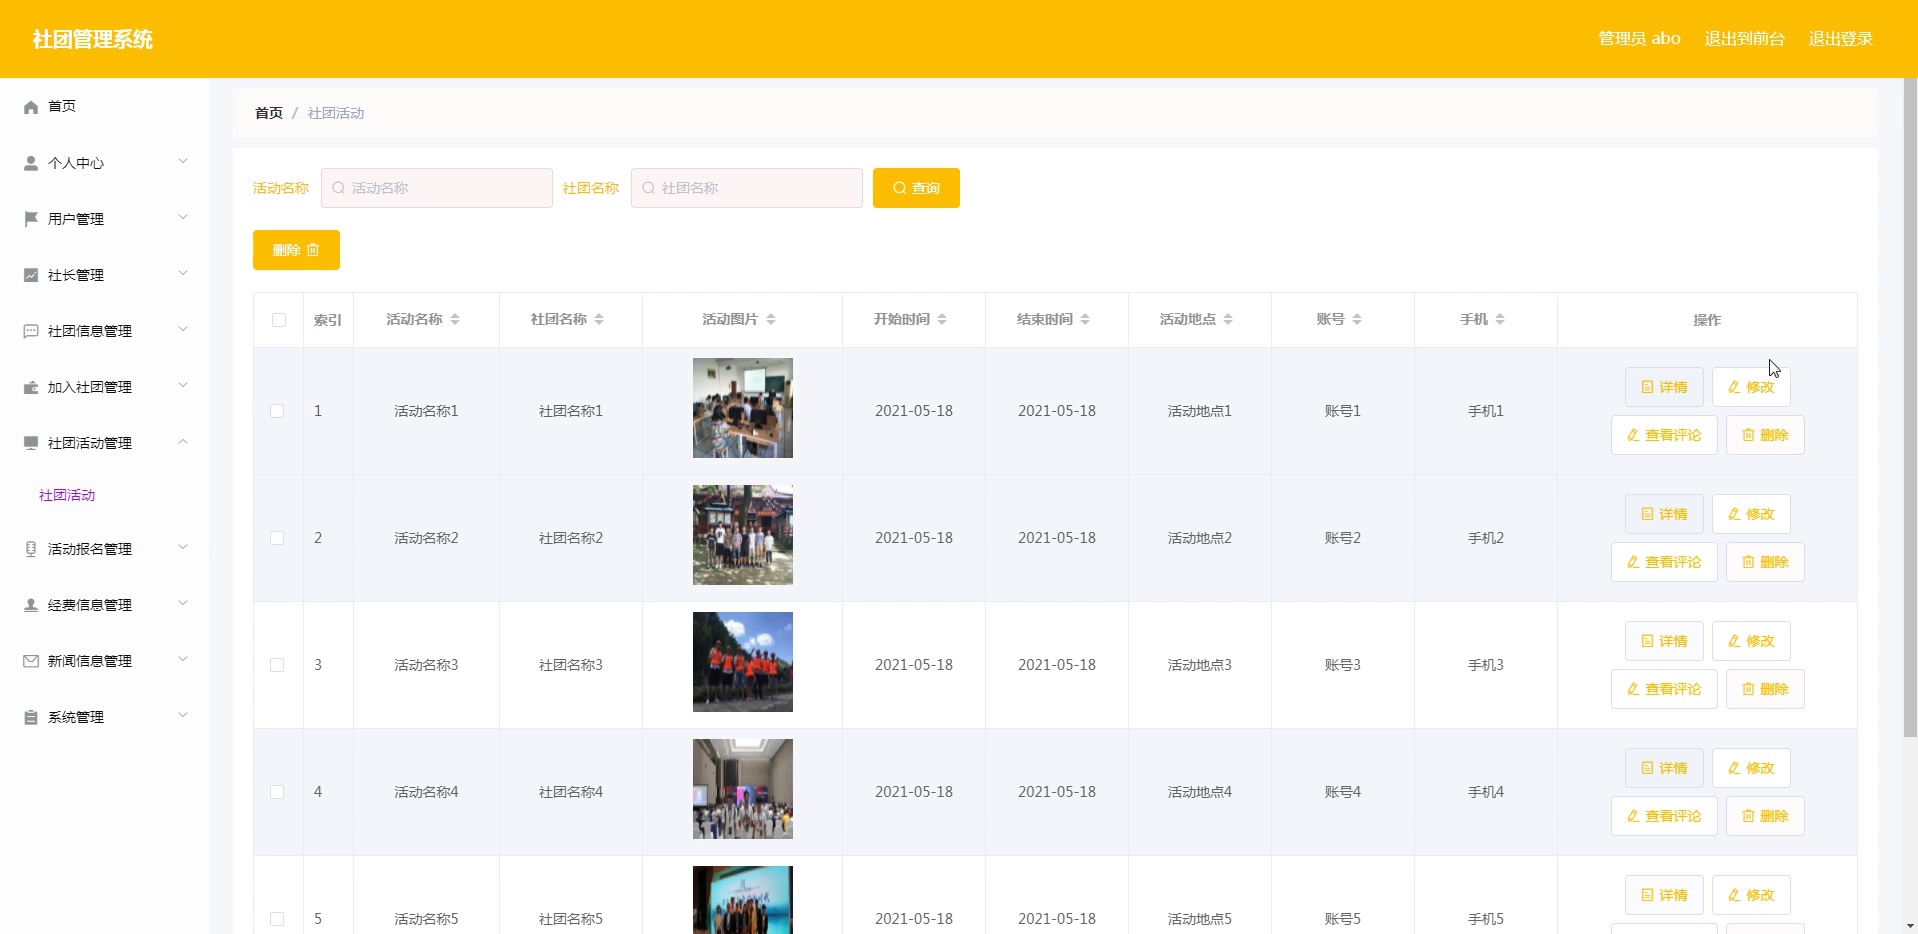1918x934 pixels.
Task: Sort the 结束时间 column
Action: pyautogui.click(x=1085, y=319)
